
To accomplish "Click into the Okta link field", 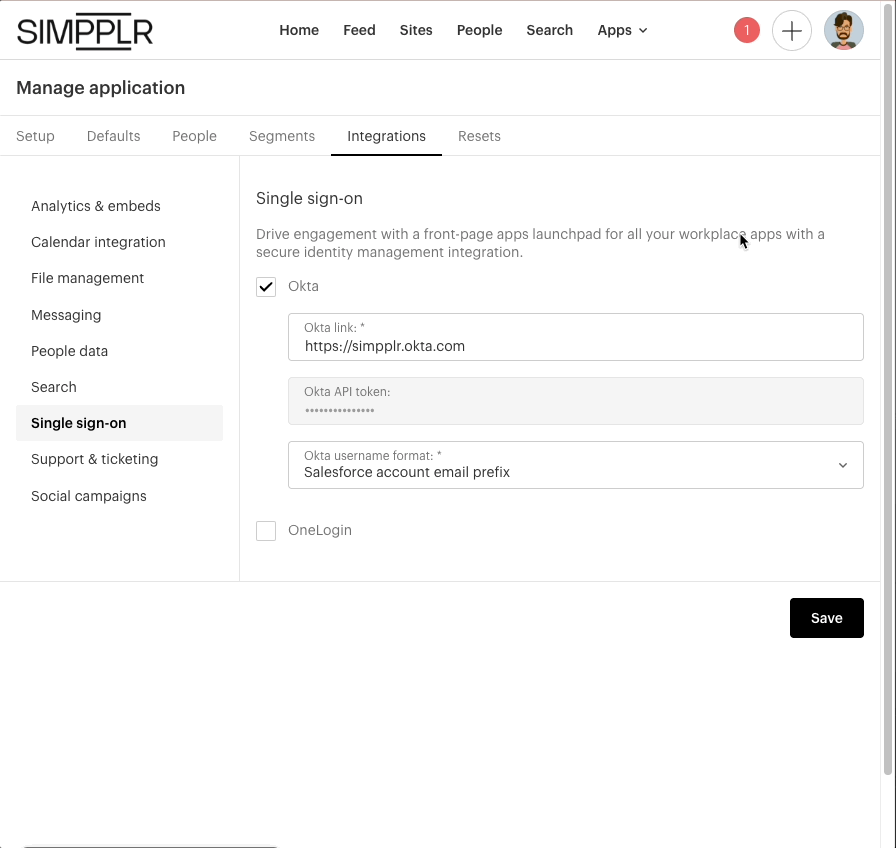I will click(x=575, y=337).
